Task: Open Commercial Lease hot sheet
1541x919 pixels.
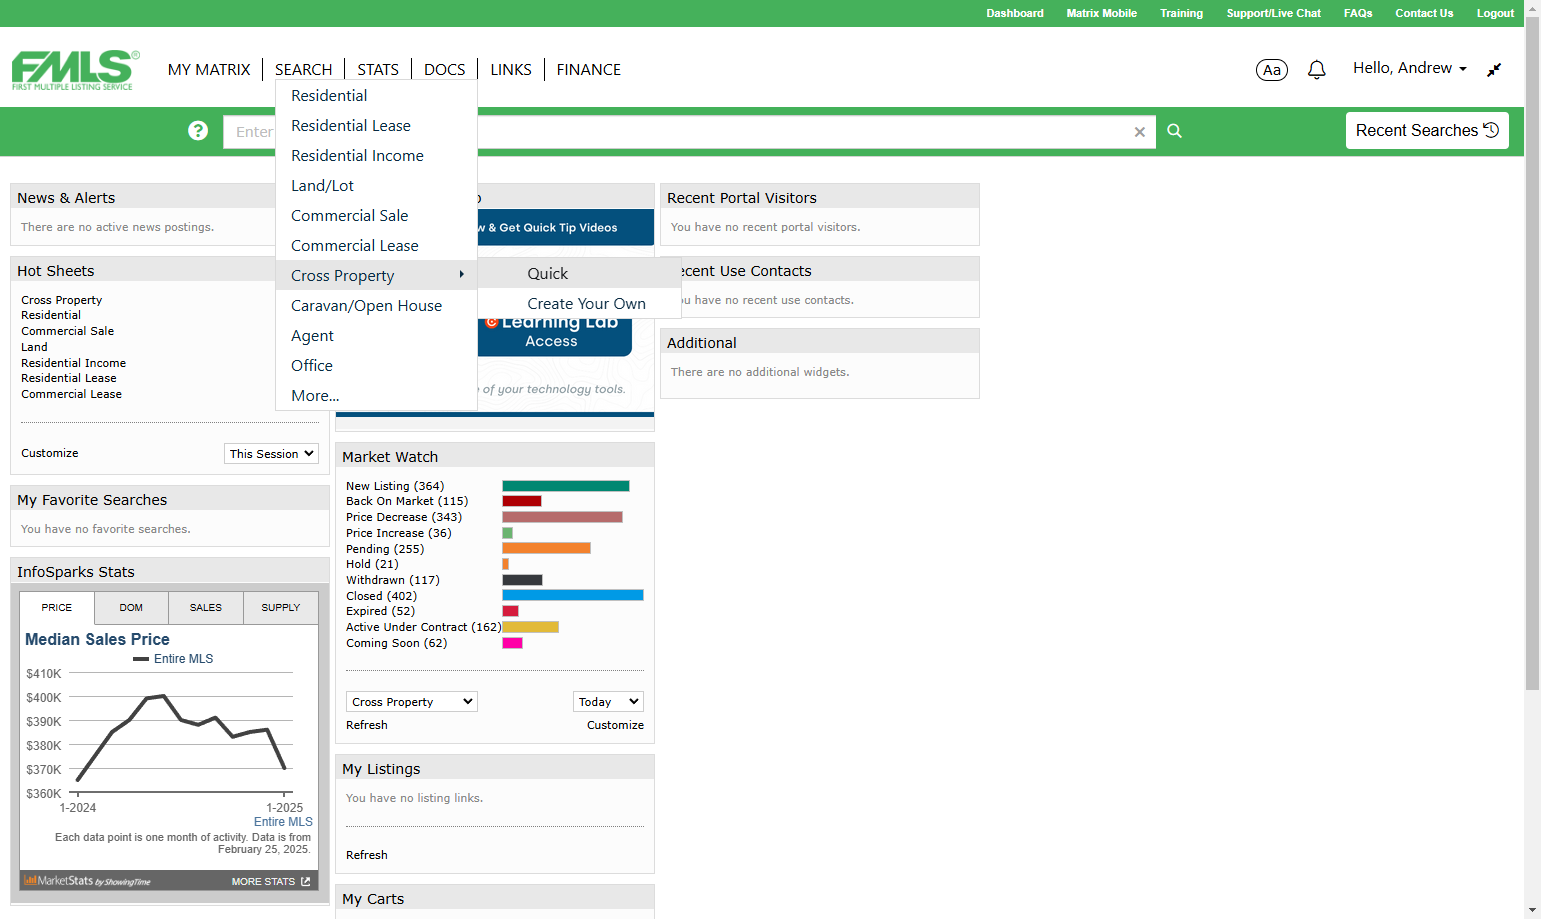Action: 72,394
